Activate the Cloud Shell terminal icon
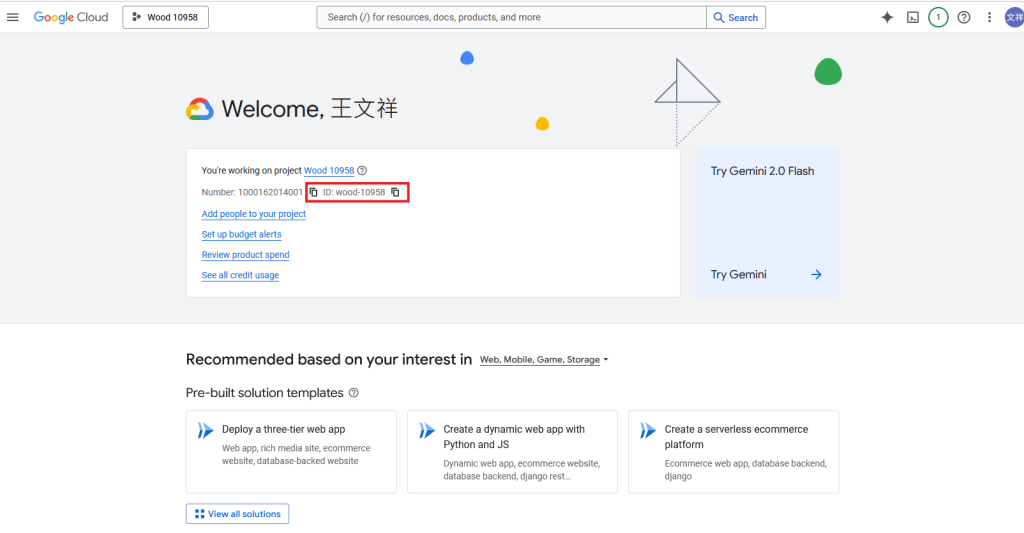 [x=912, y=18]
